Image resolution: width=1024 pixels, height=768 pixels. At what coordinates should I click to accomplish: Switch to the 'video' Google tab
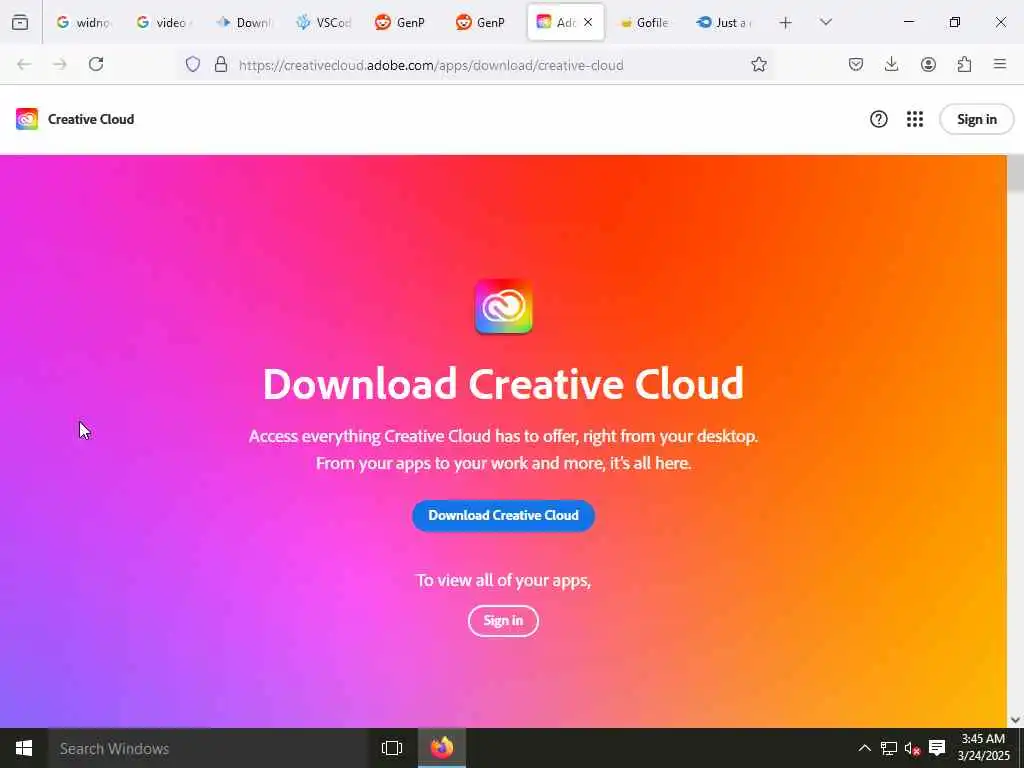pyautogui.click(x=163, y=22)
